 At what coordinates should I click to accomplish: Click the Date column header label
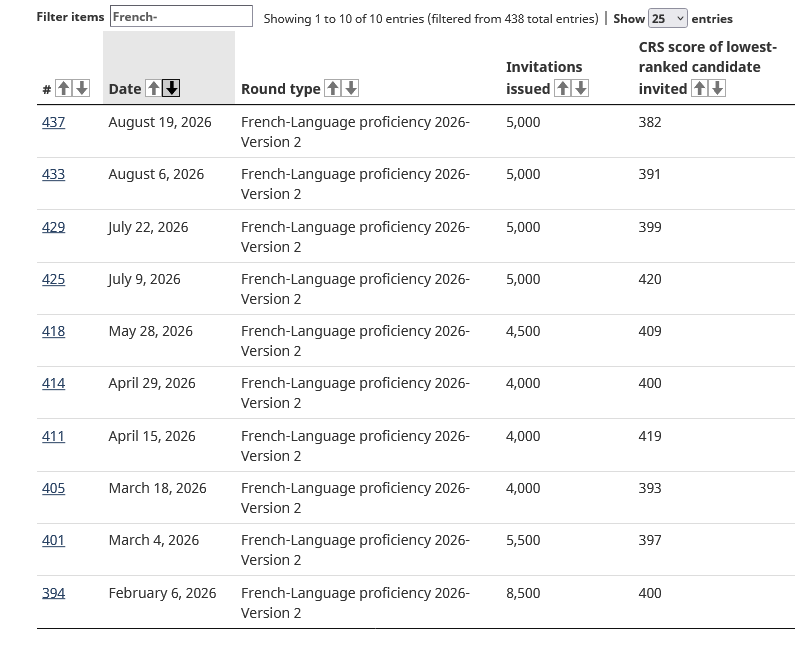(125, 89)
